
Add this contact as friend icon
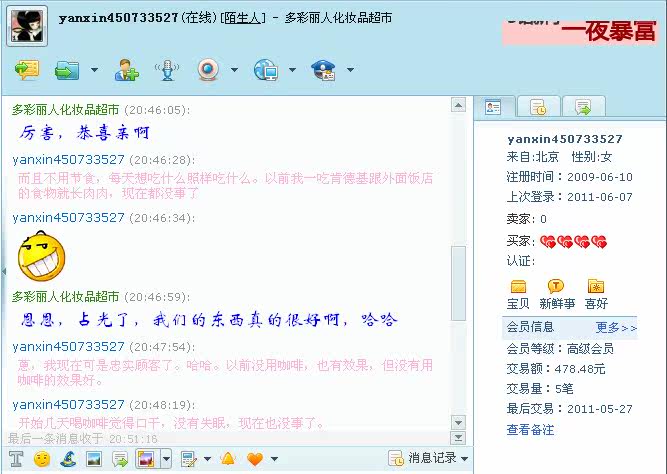pyautogui.click(x=126, y=70)
